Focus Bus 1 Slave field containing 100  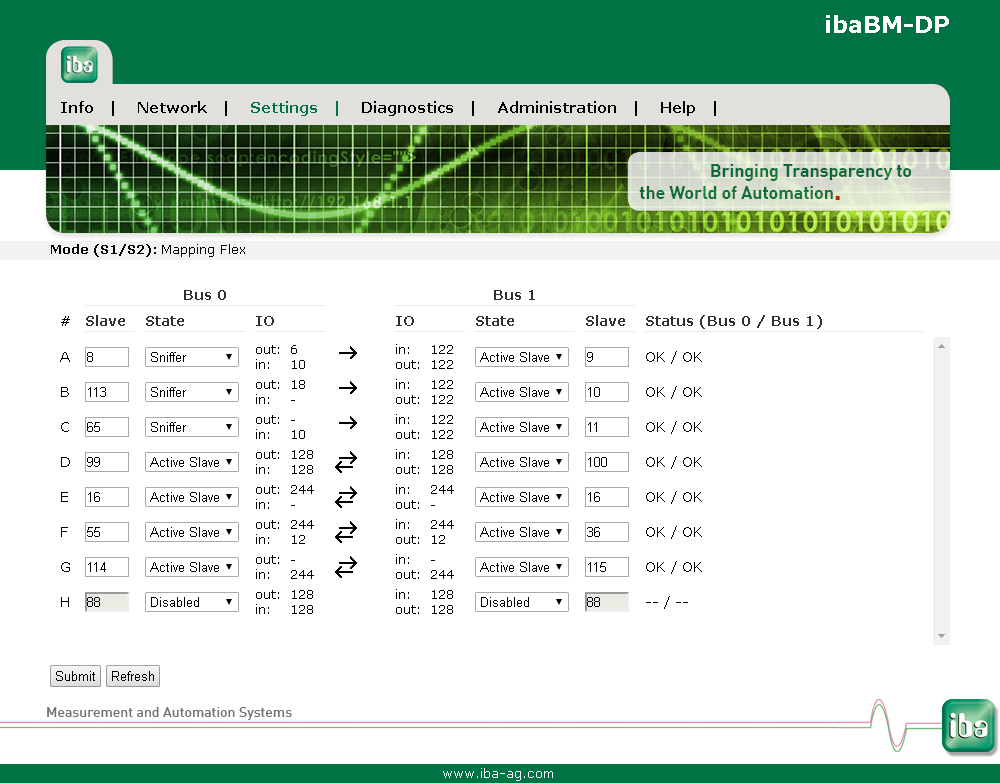(606, 462)
